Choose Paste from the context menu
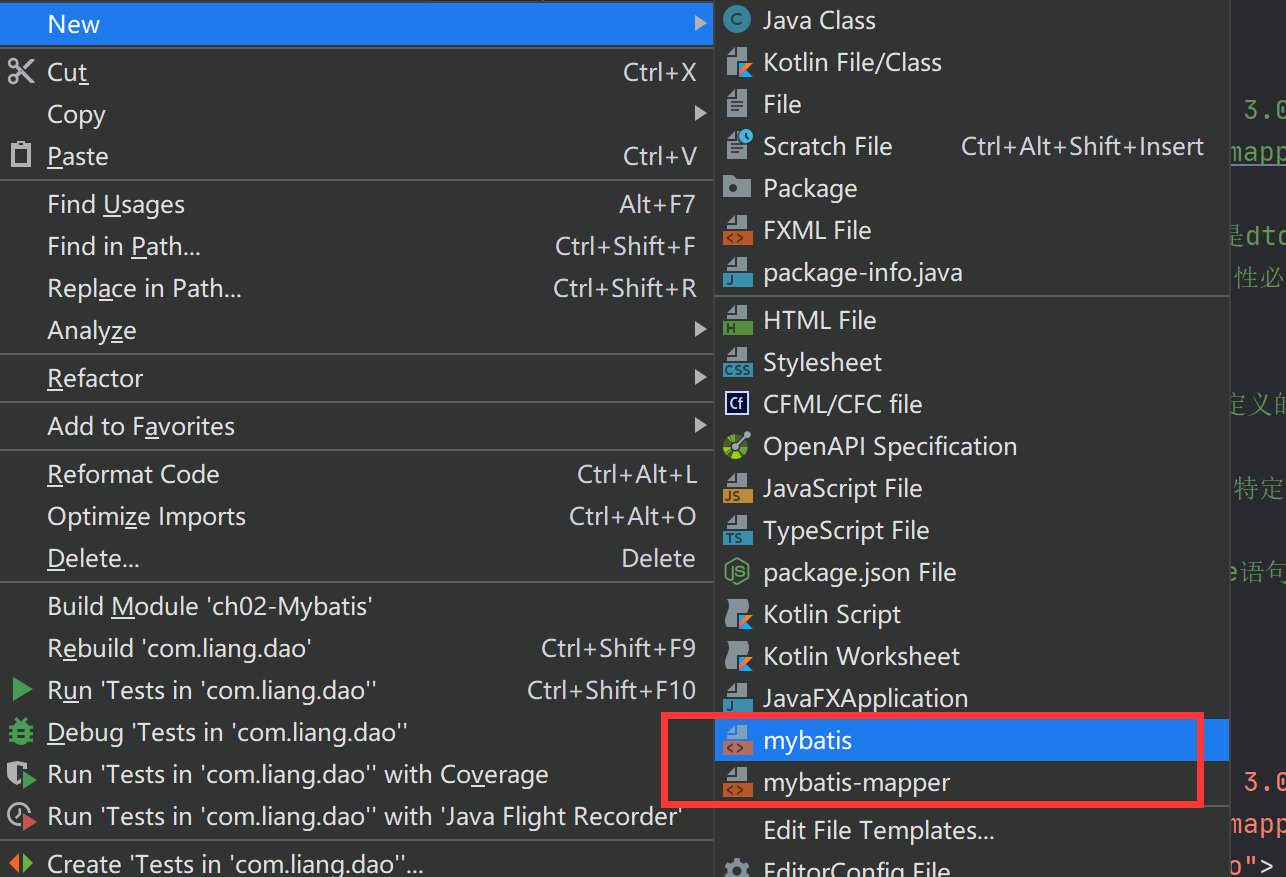This screenshot has height=877, width=1286. pyautogui.click(x=357, y=156)
